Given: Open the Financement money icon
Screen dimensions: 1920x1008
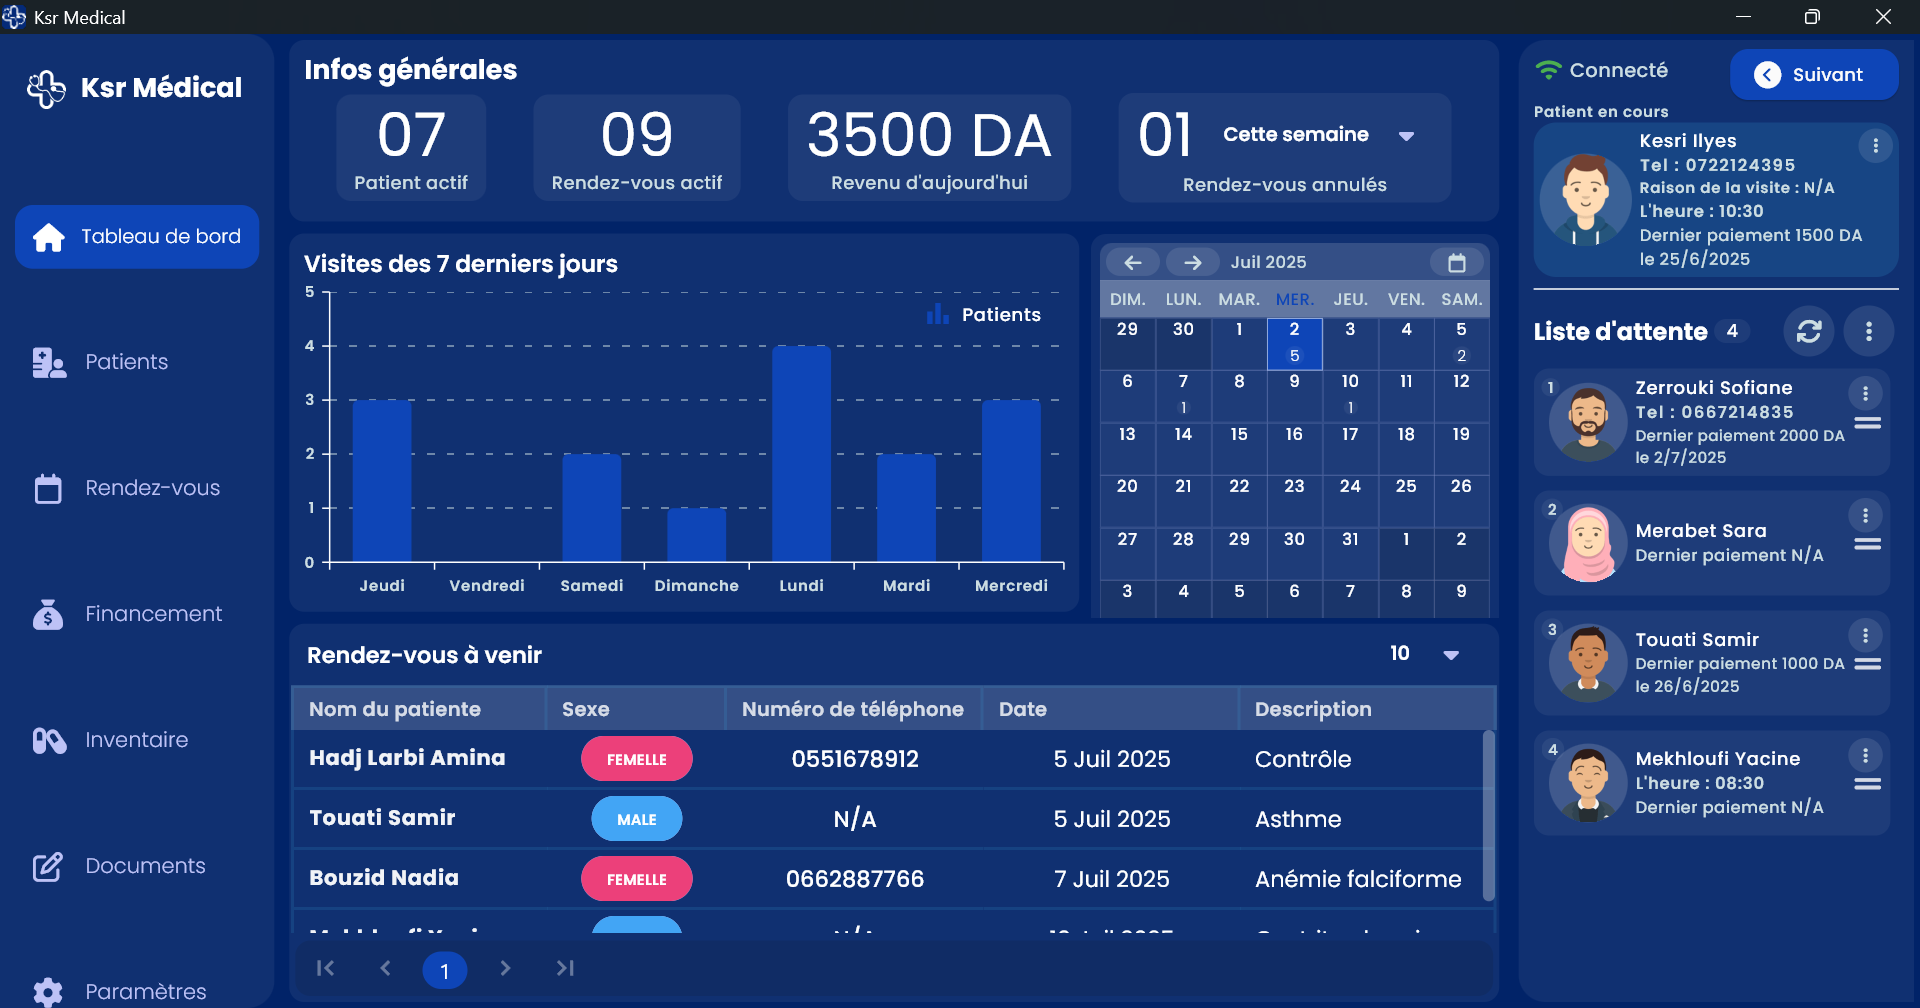Looking at the screenshot, I should coord(47,614).
